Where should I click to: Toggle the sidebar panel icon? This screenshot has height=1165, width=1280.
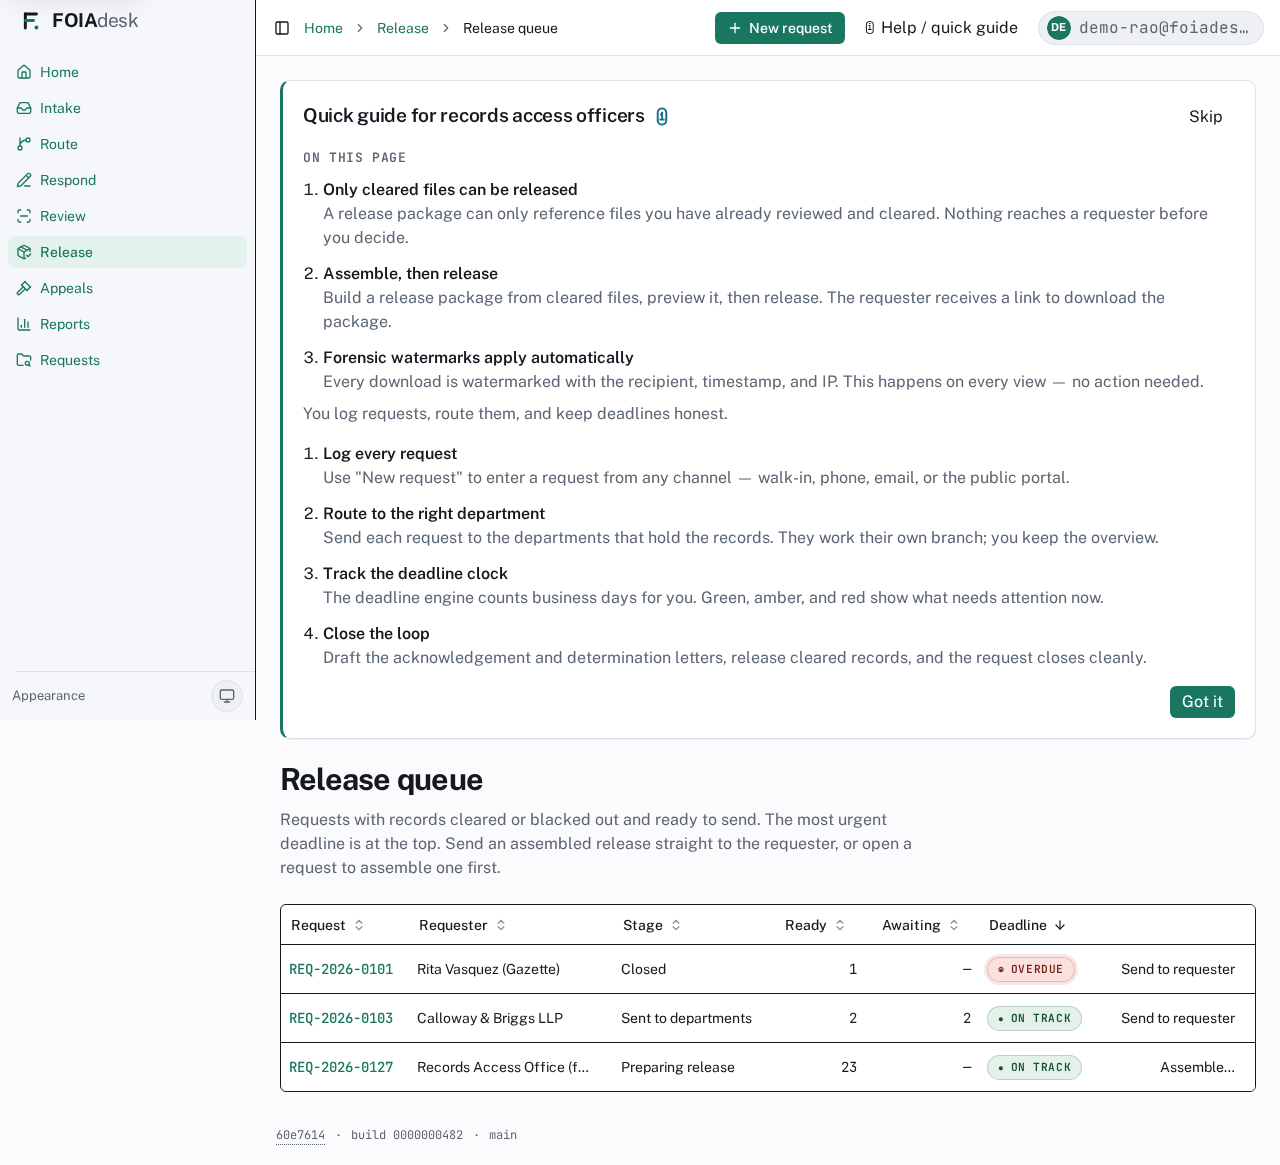(282, 28)
